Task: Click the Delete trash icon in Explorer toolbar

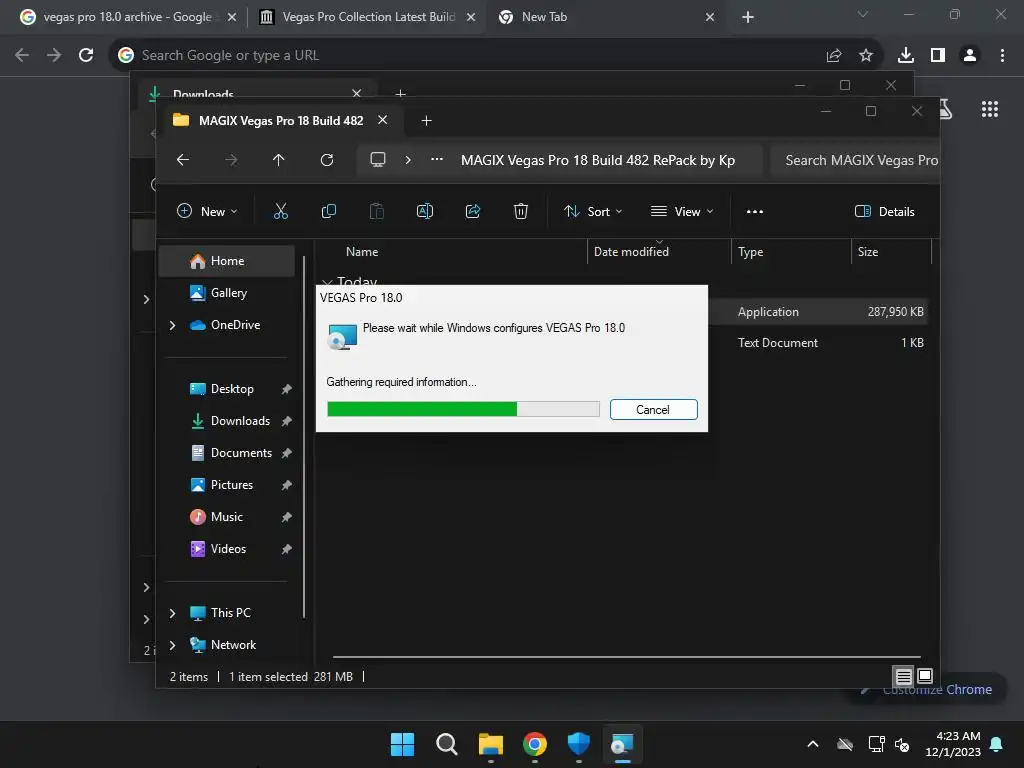Action: pyautogui.click(x=520, y=211)
